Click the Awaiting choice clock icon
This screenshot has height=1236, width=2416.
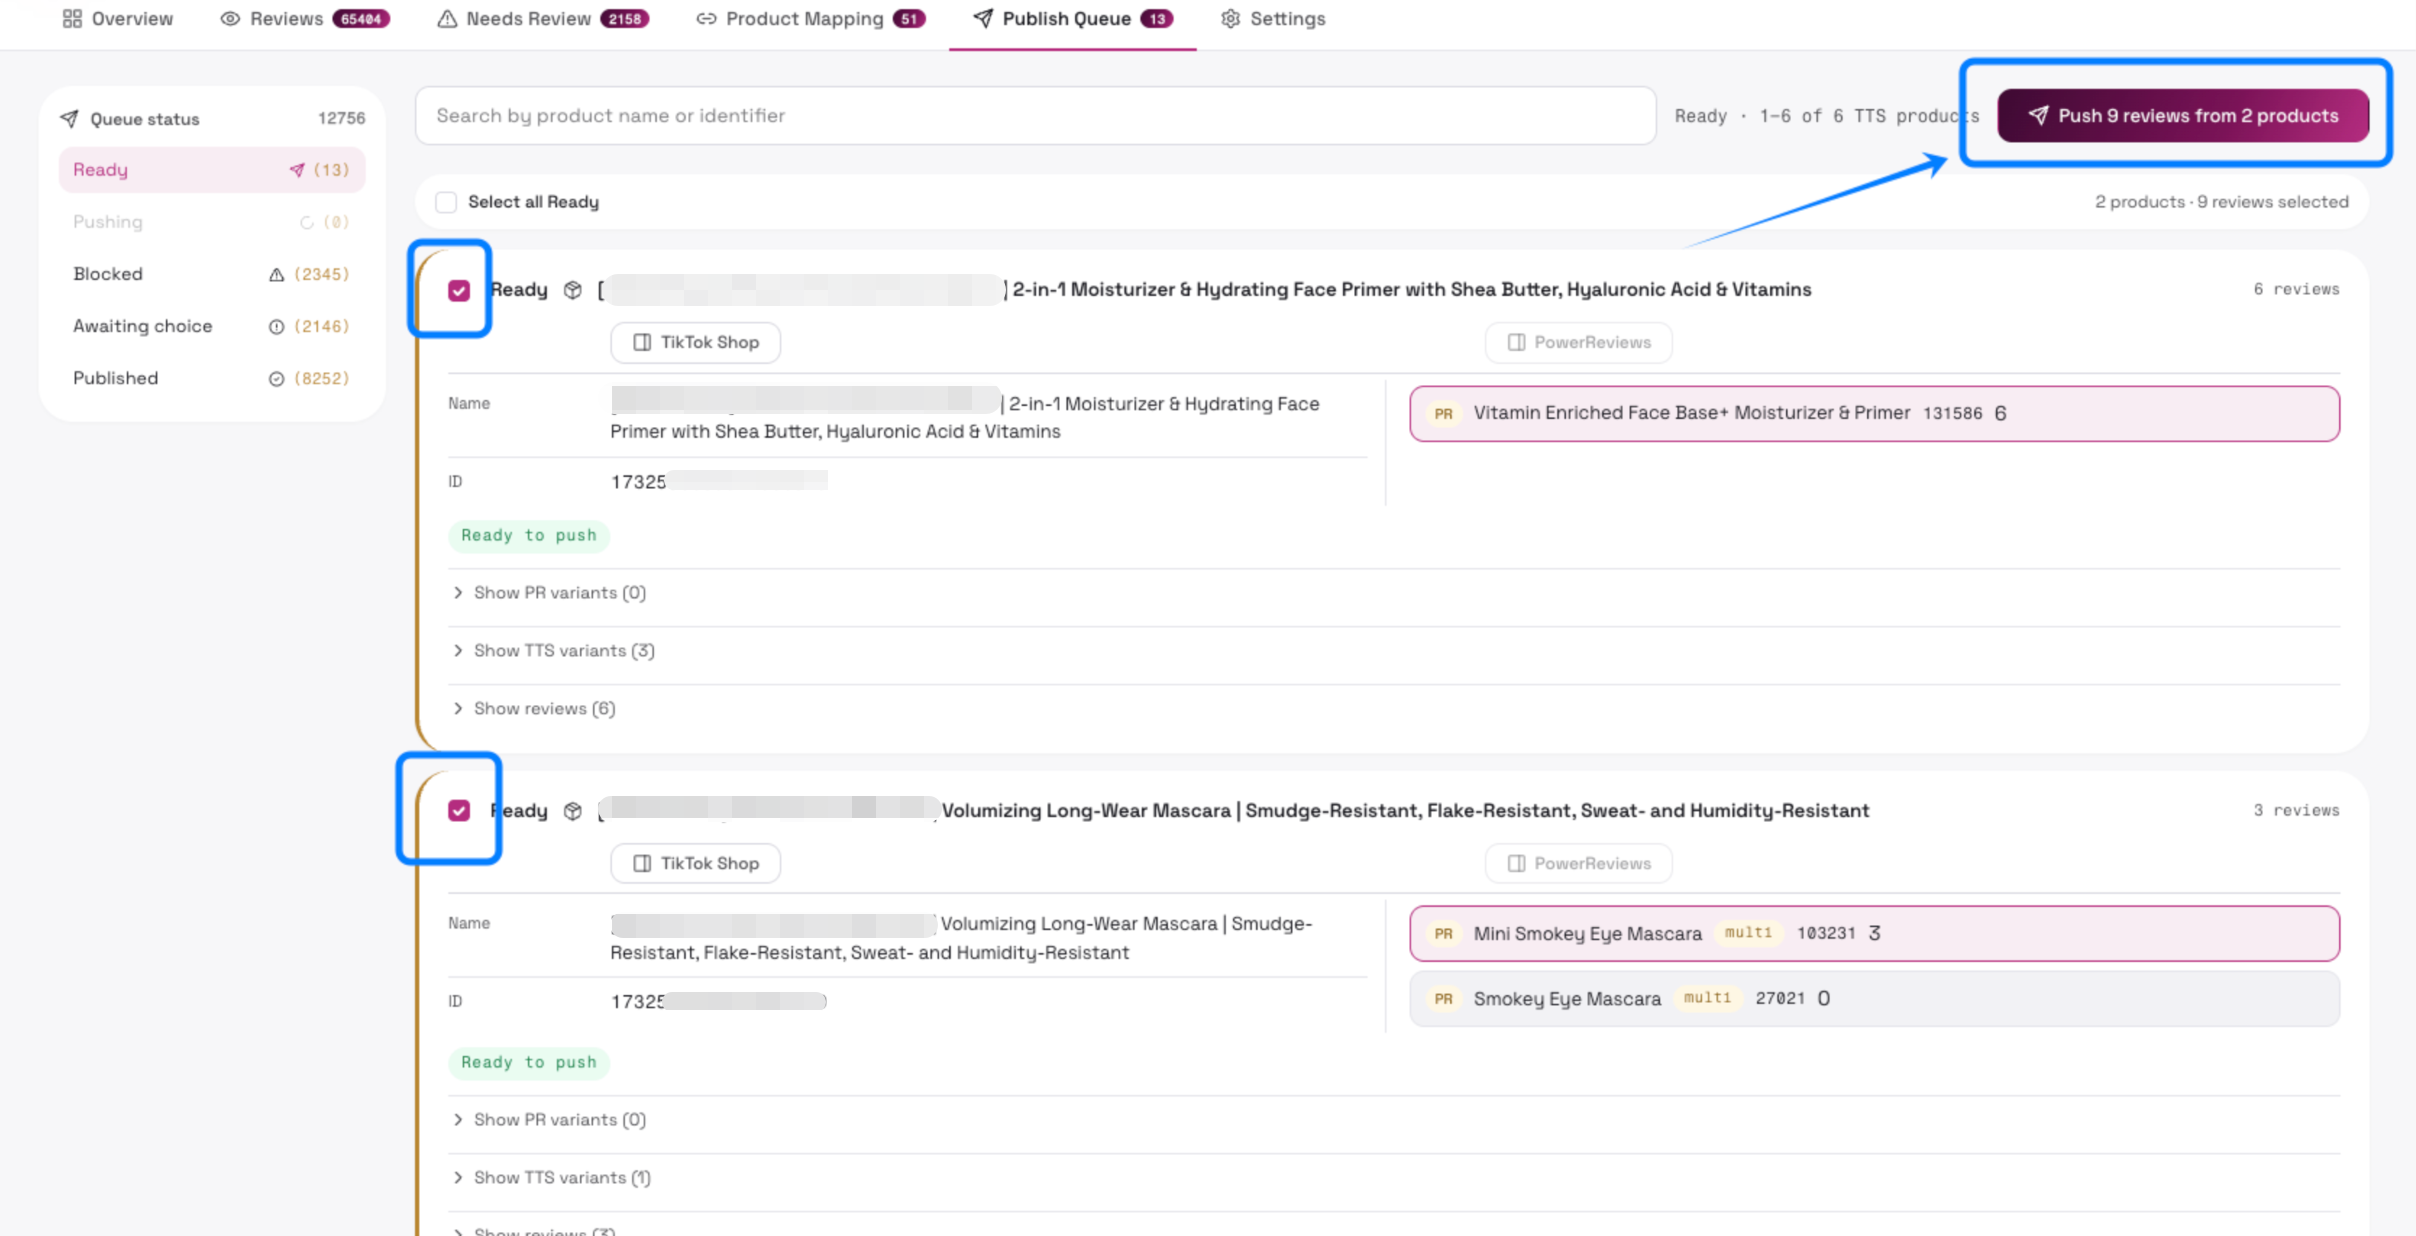pos(277,327)
